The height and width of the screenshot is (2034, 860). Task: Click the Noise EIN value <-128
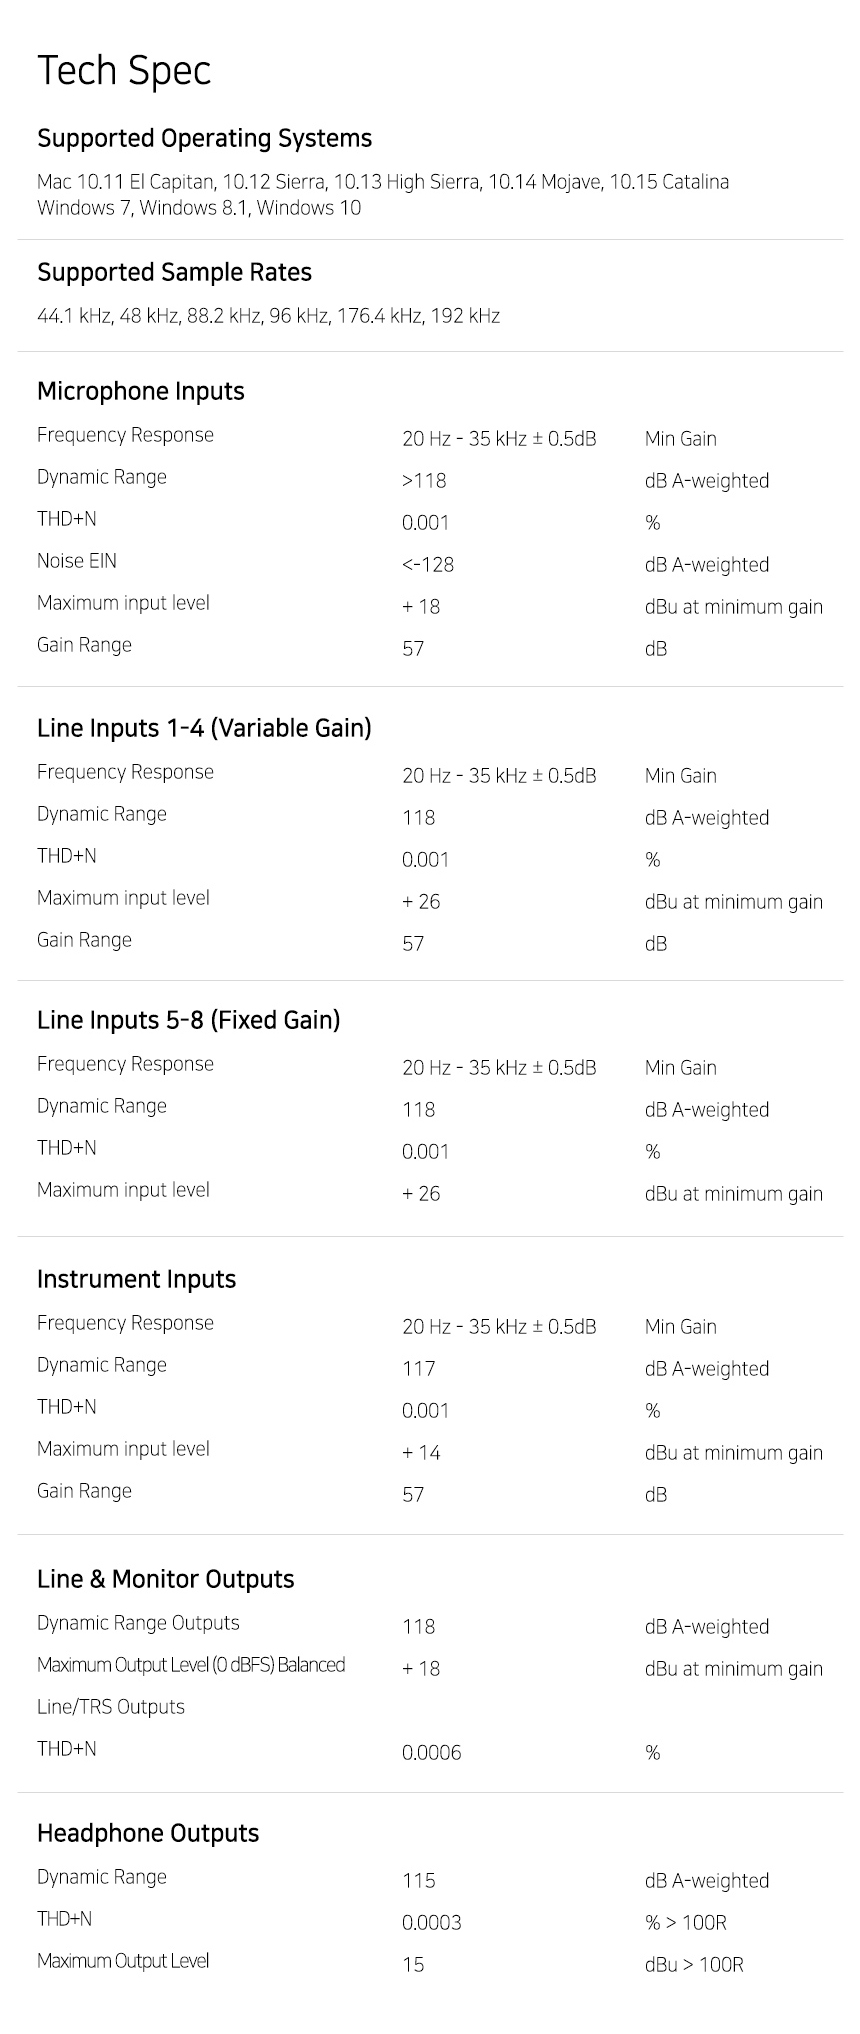pyautogui.click(x=428, y=565)
